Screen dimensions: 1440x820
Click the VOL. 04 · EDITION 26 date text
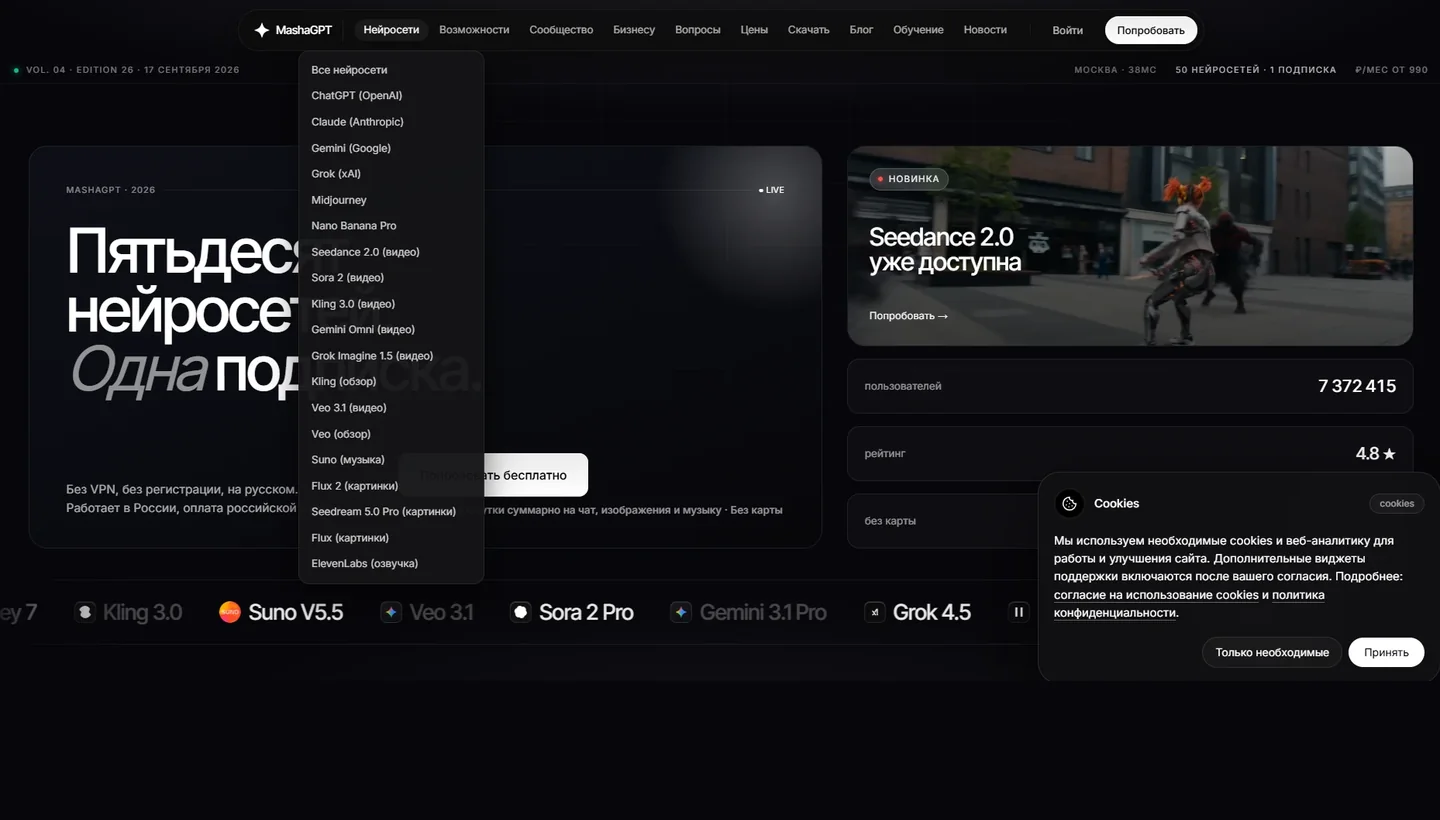coord(133,70)
